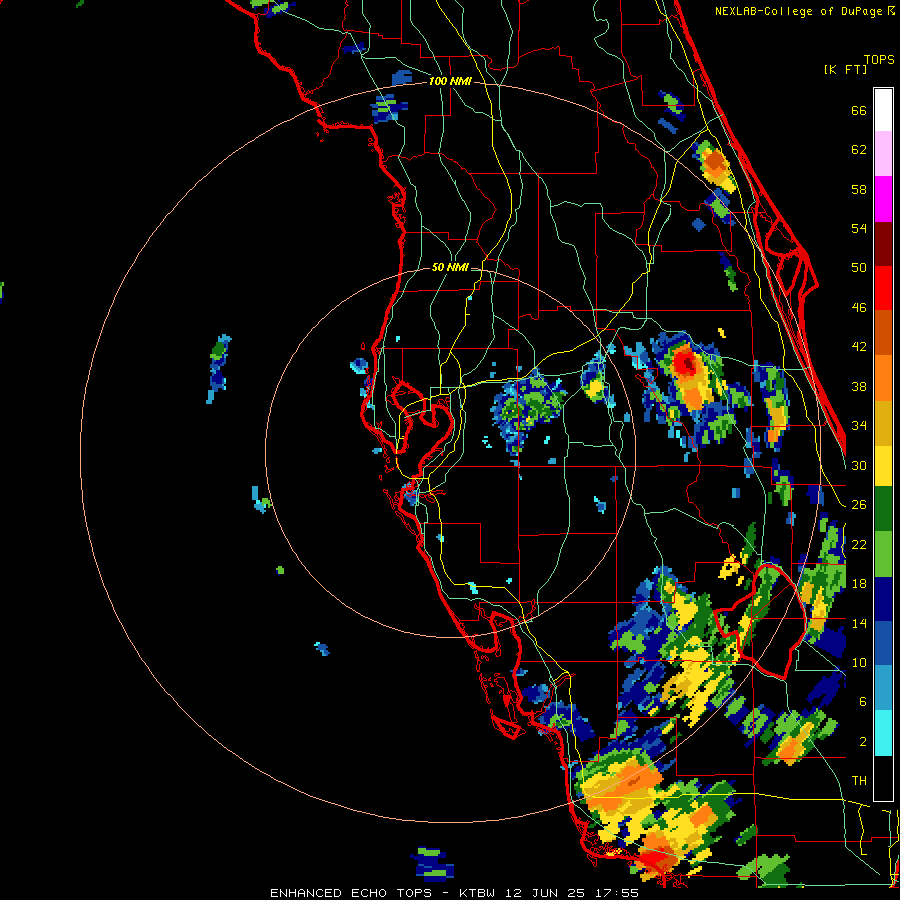Click legend value 58
This screenshot has width=900, height=900.
click(x=859, y=189)
